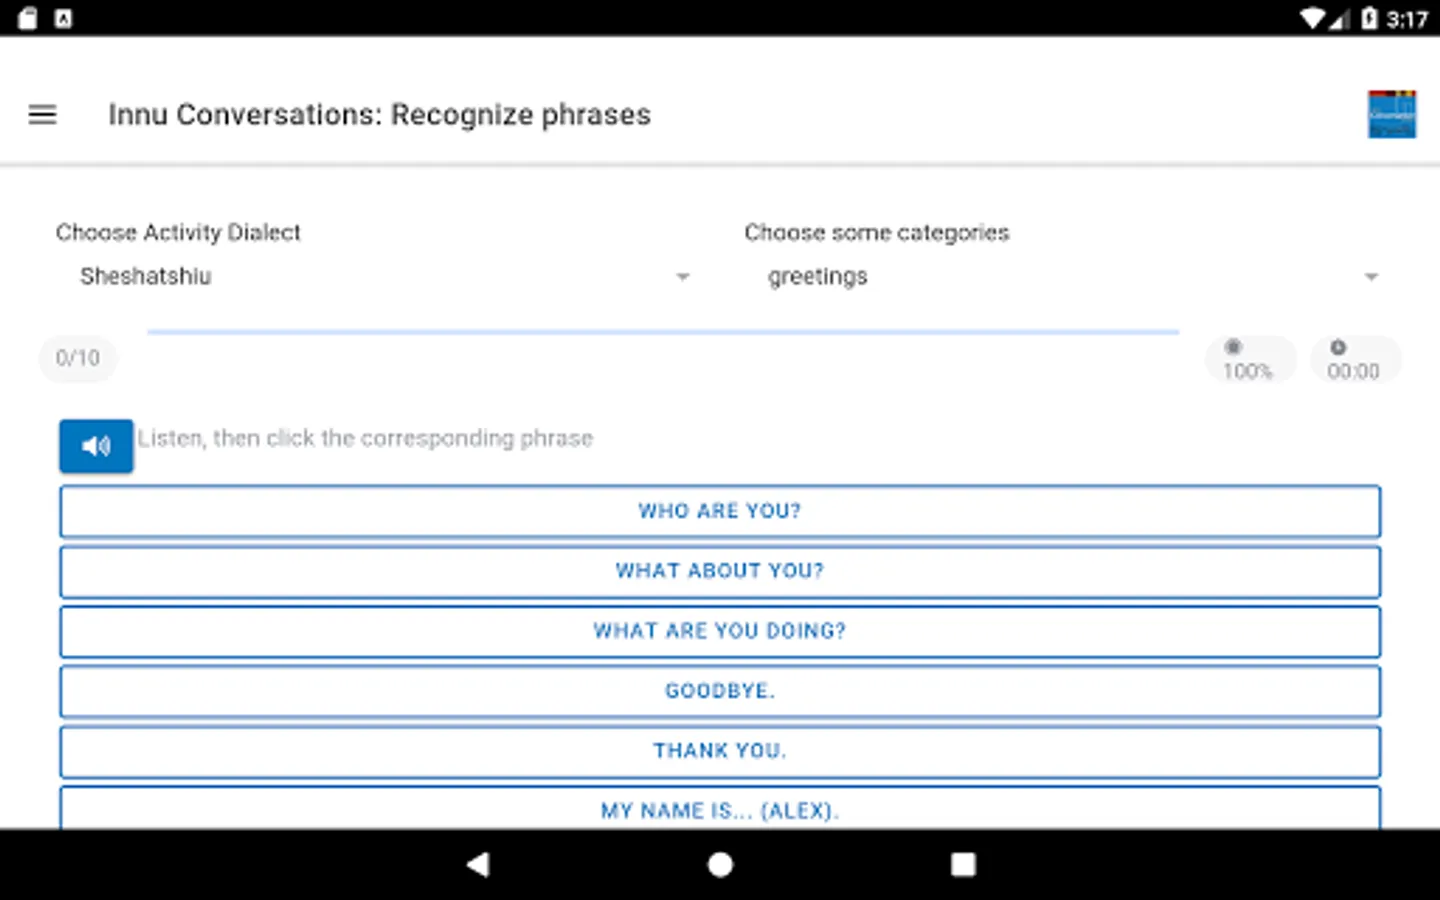Play the audio phrase speaker button
Screen dimensions: 1440x900
96,446
